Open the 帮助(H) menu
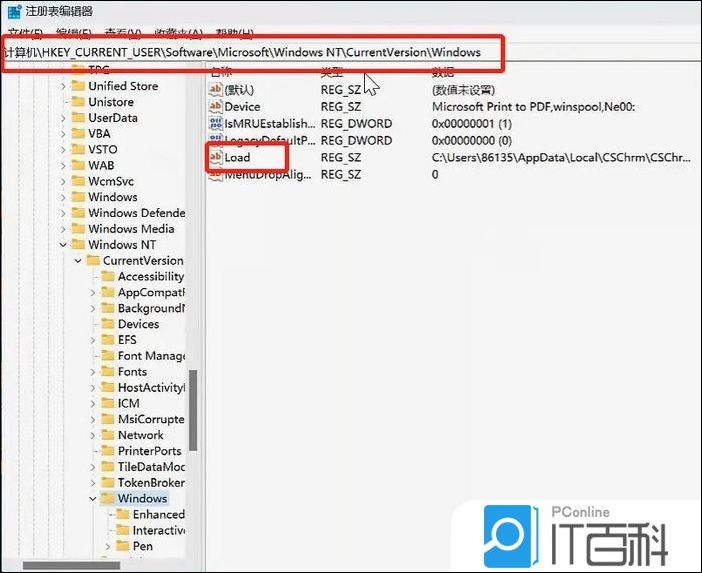 (235, 33)
